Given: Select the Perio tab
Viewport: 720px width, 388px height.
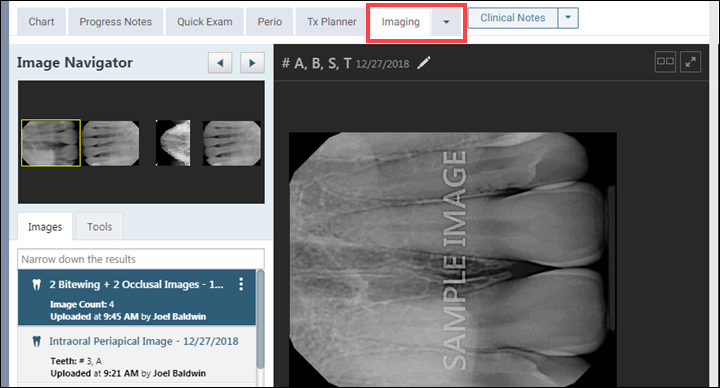Looking at the screenshot, I should tap(270, 22).
